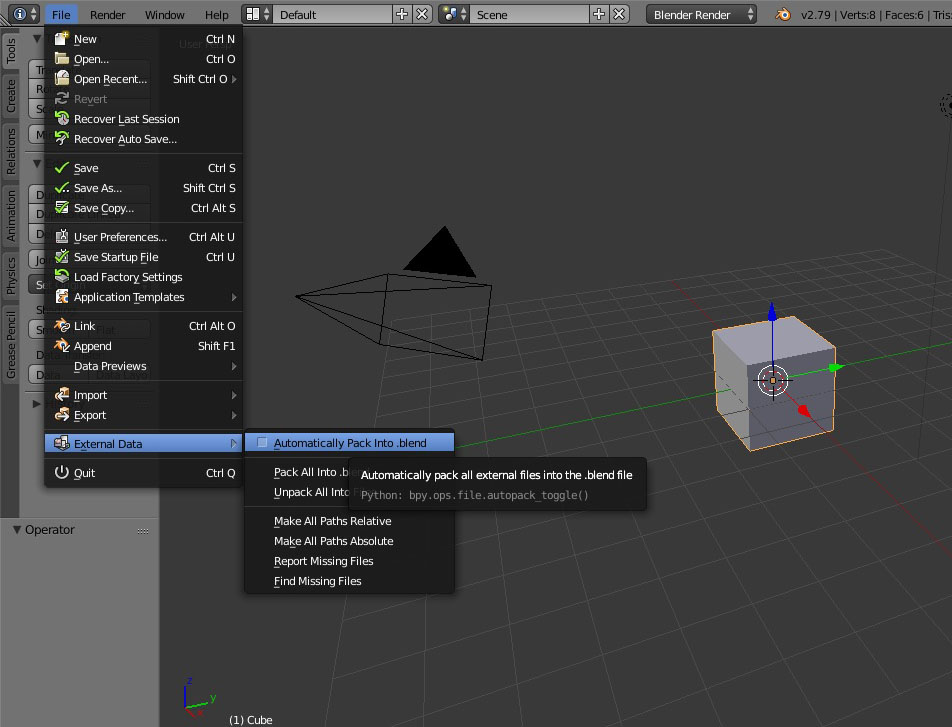
Task: Click the Save icon in the File menu
Action: pyautogui.click(x=59, y=167)
